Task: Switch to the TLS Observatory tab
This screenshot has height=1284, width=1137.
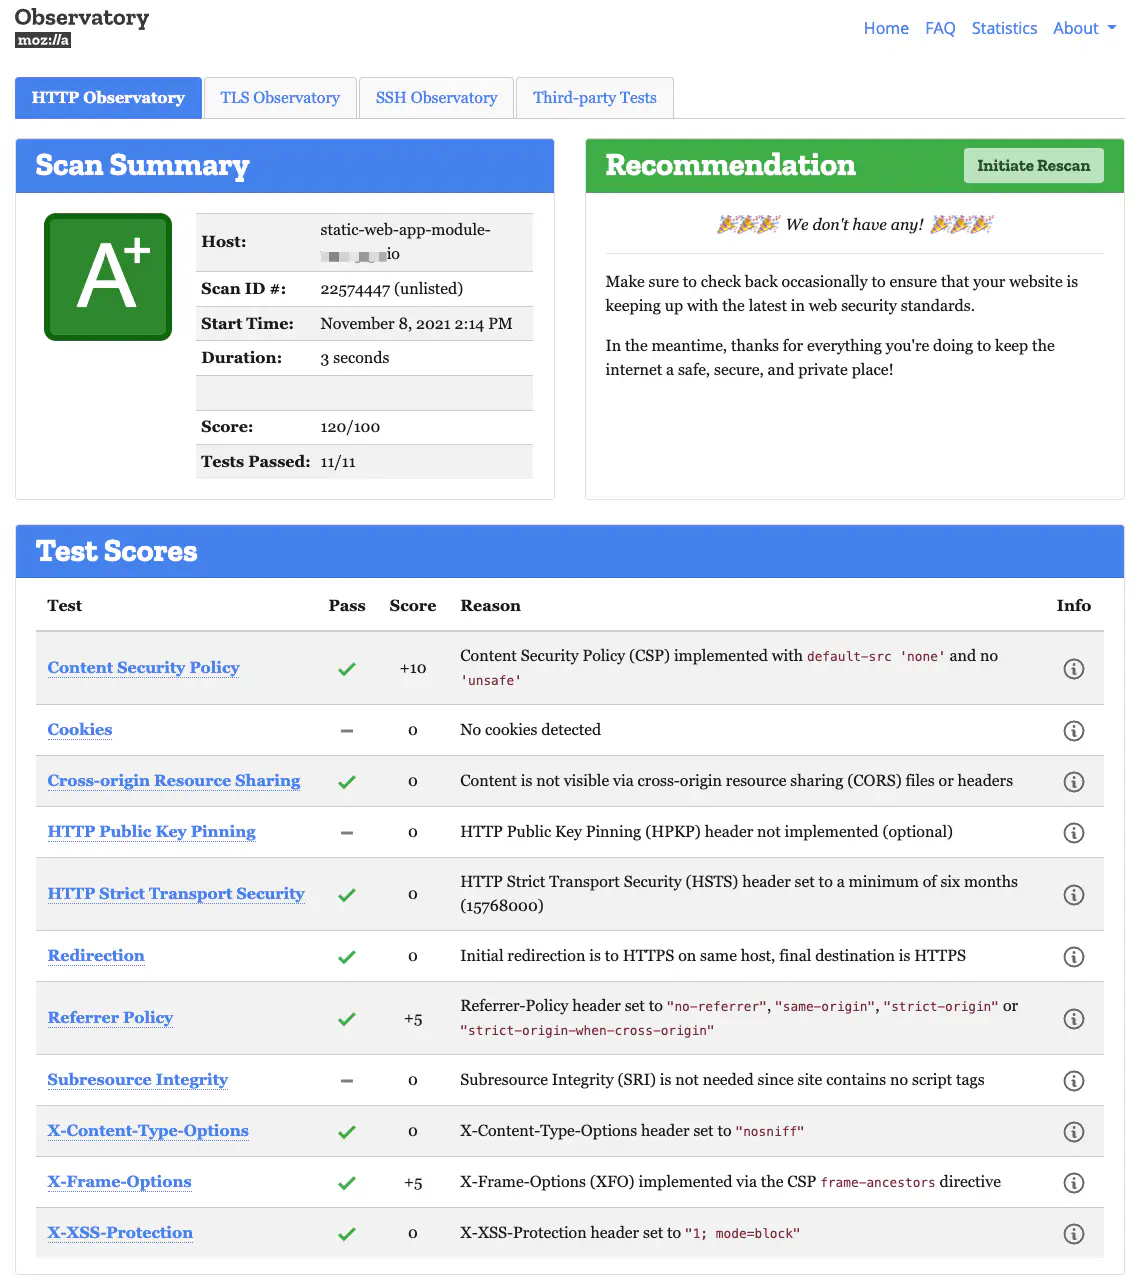Action: (280, 97)
